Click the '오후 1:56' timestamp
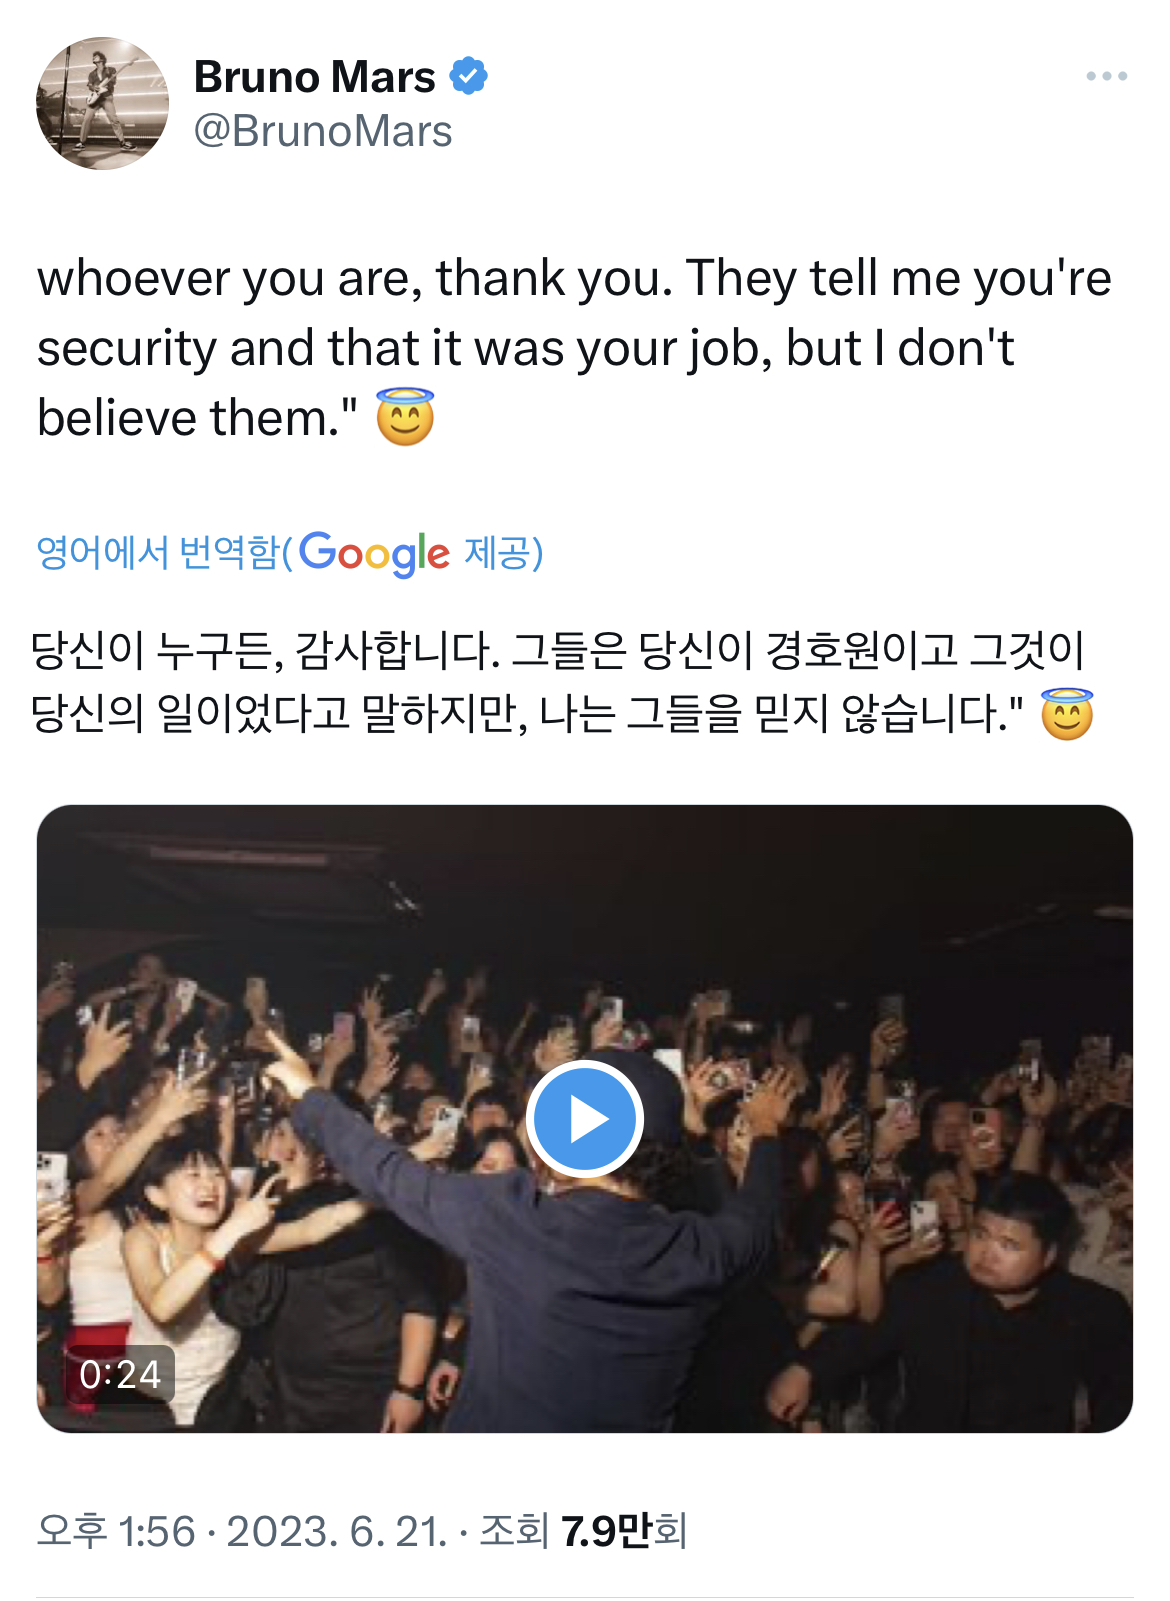1170x1601 pixels. pyautogui.click(x=116, y=1531)
